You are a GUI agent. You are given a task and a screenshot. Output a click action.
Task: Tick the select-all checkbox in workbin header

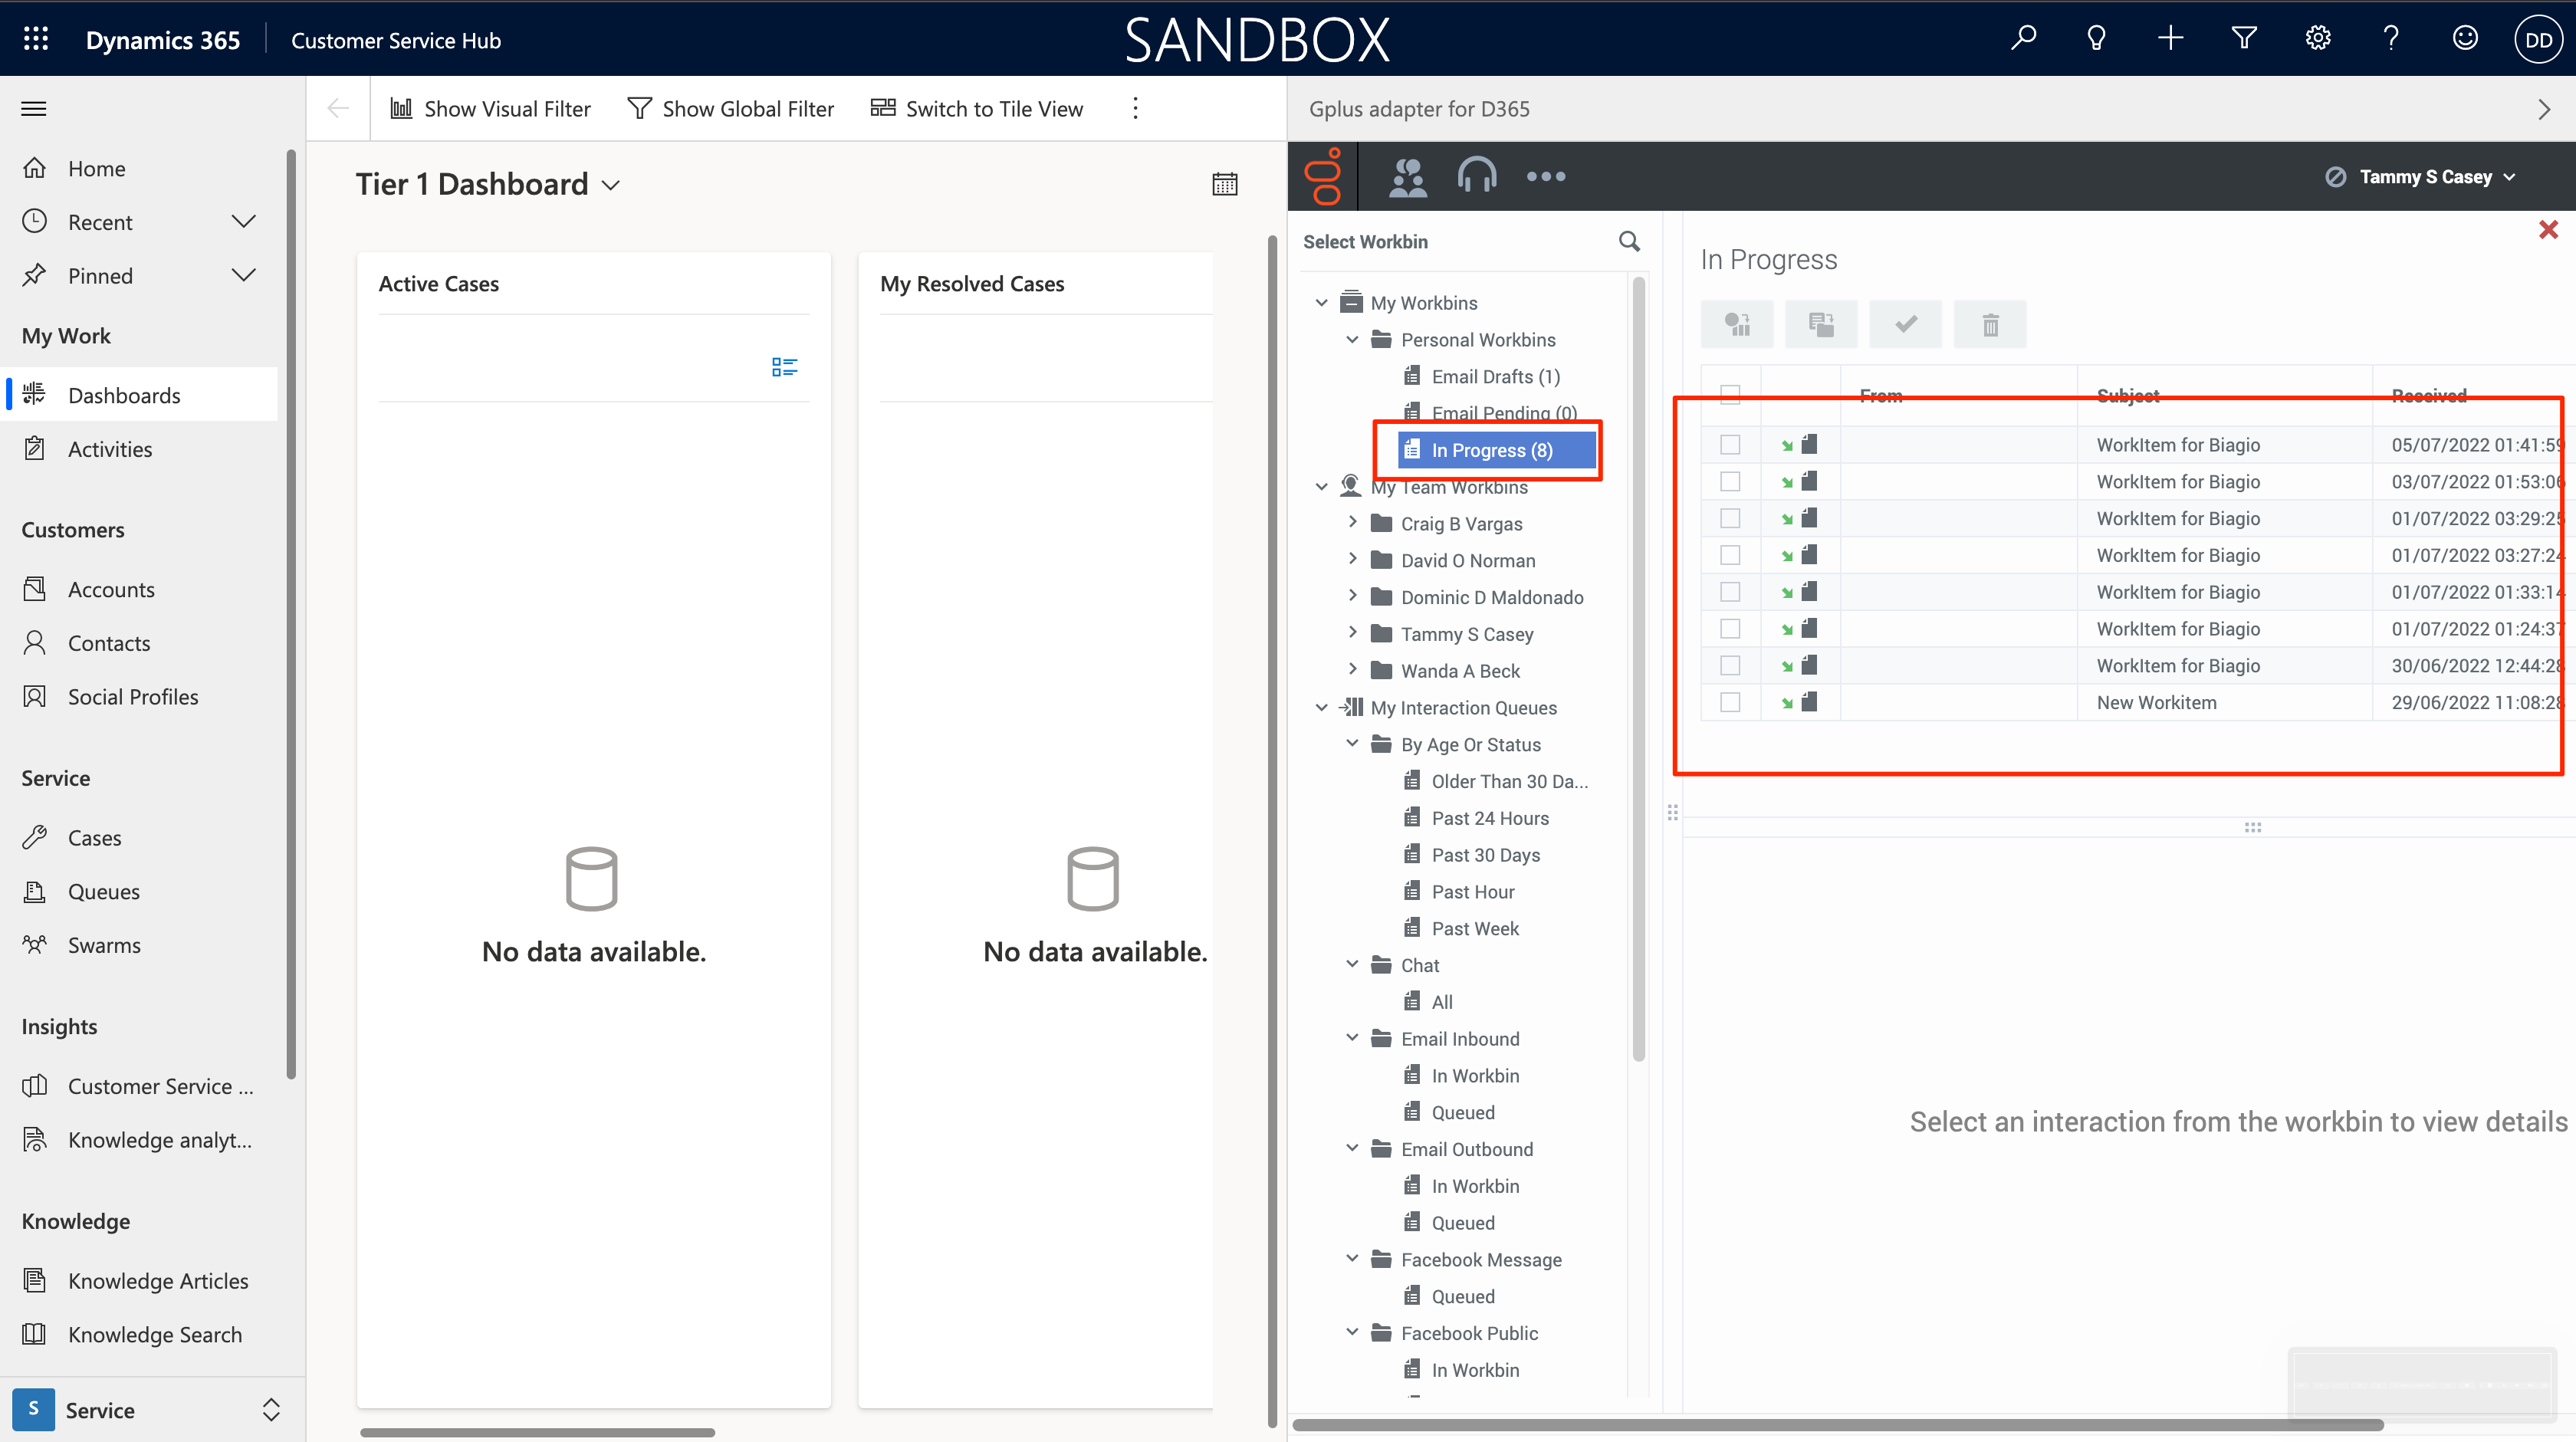click(x=1730, y=394)
